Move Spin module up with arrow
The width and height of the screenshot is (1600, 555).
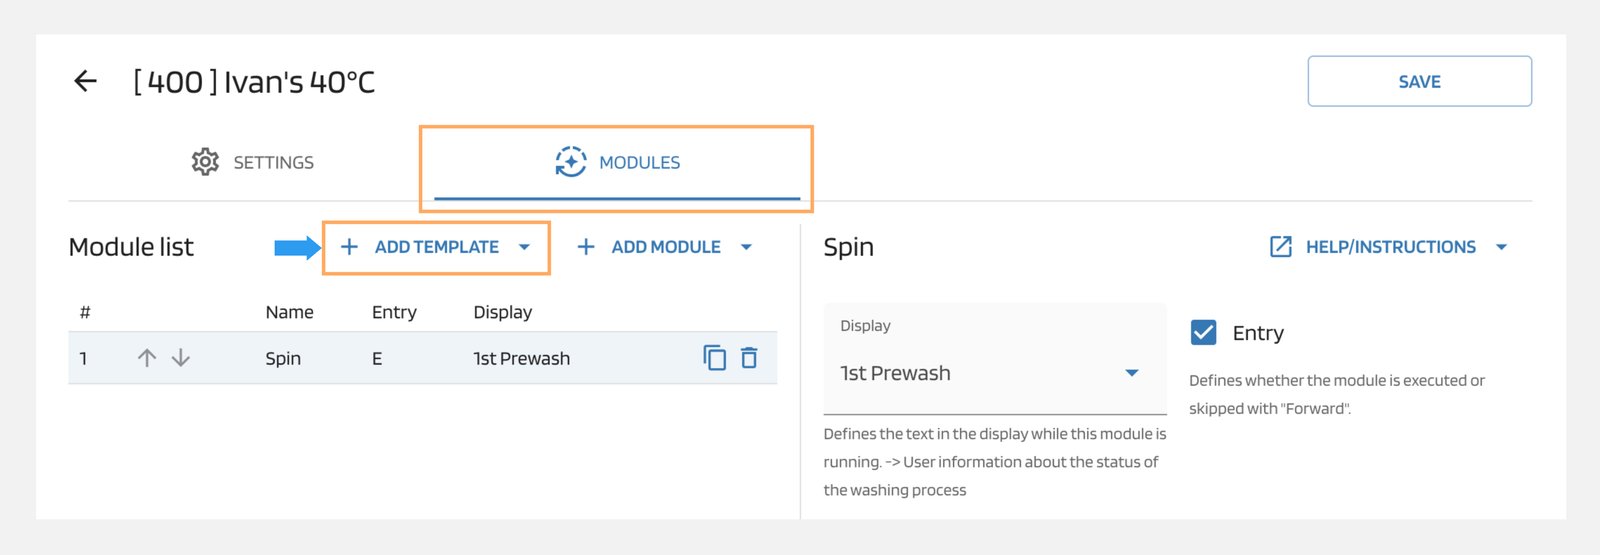(x=147, y=358)
